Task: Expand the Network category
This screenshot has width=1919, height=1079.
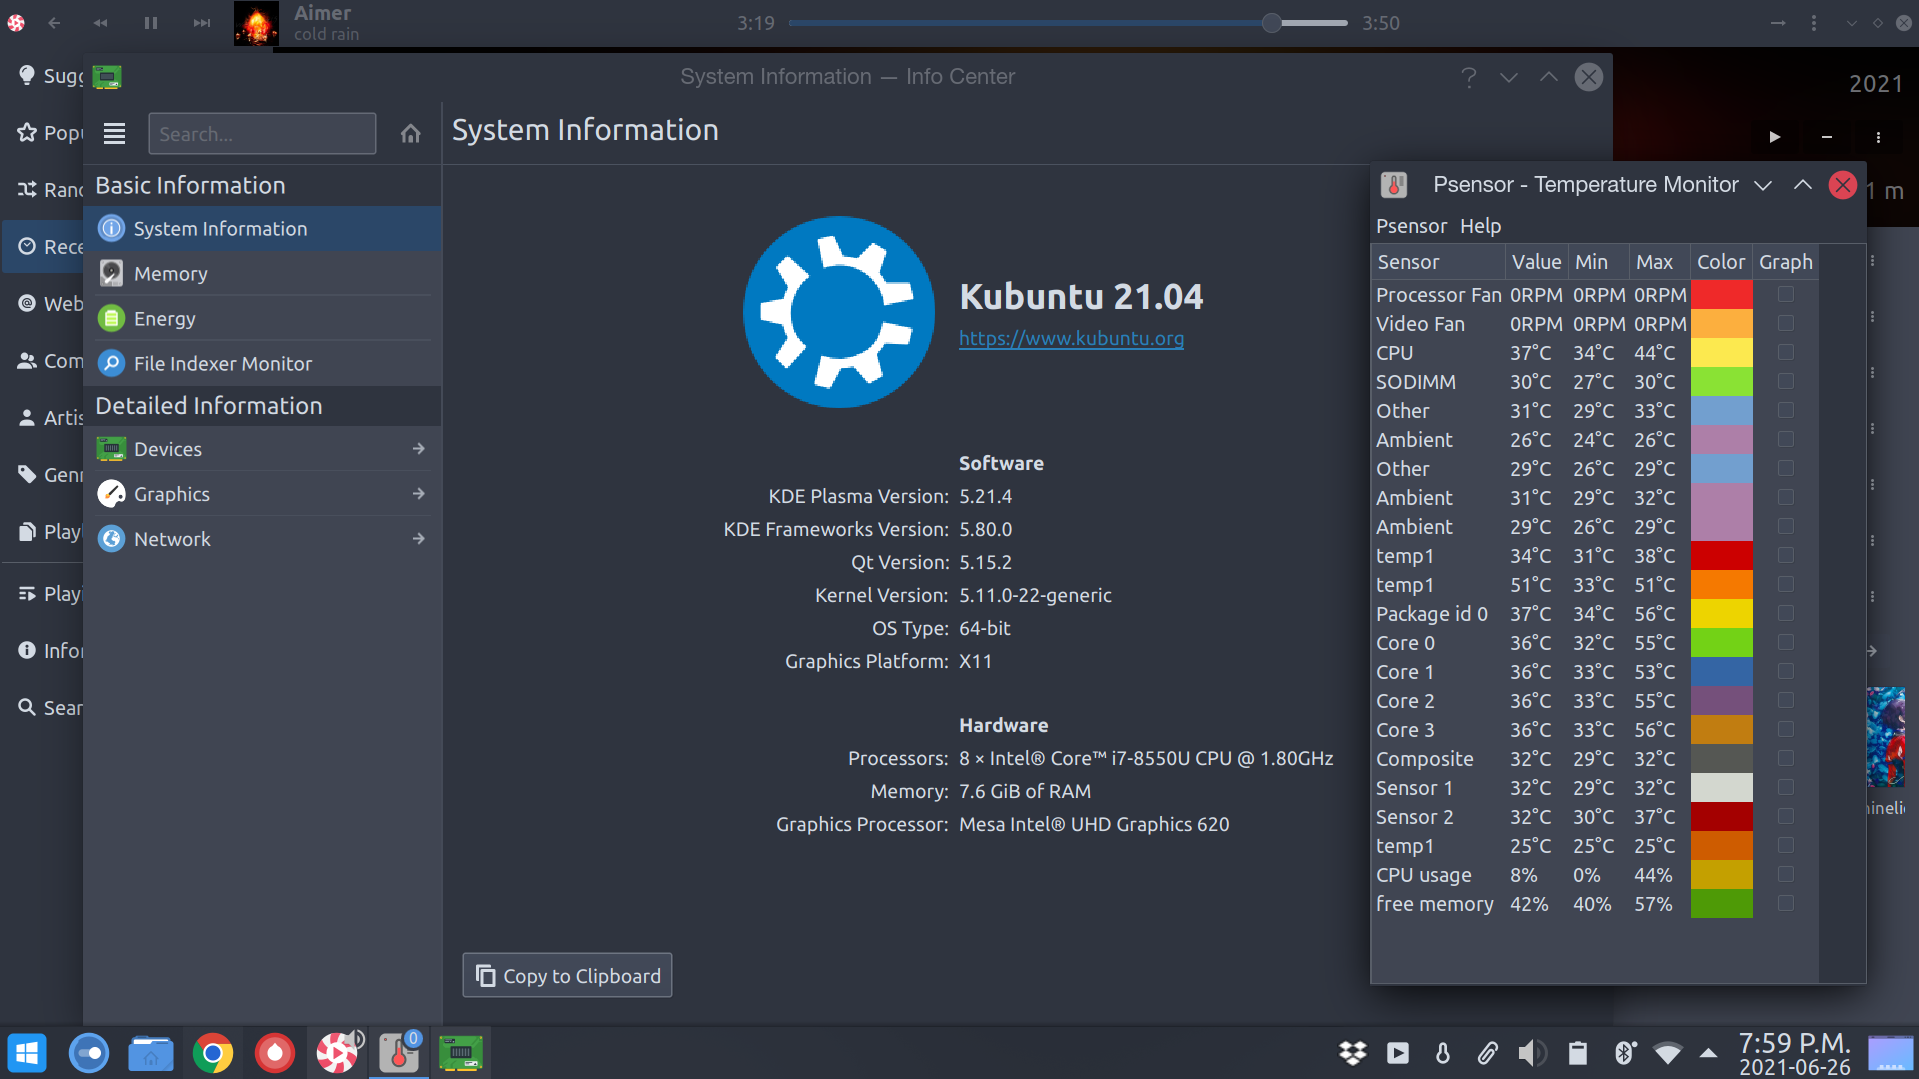Action: tap(263, 539)
